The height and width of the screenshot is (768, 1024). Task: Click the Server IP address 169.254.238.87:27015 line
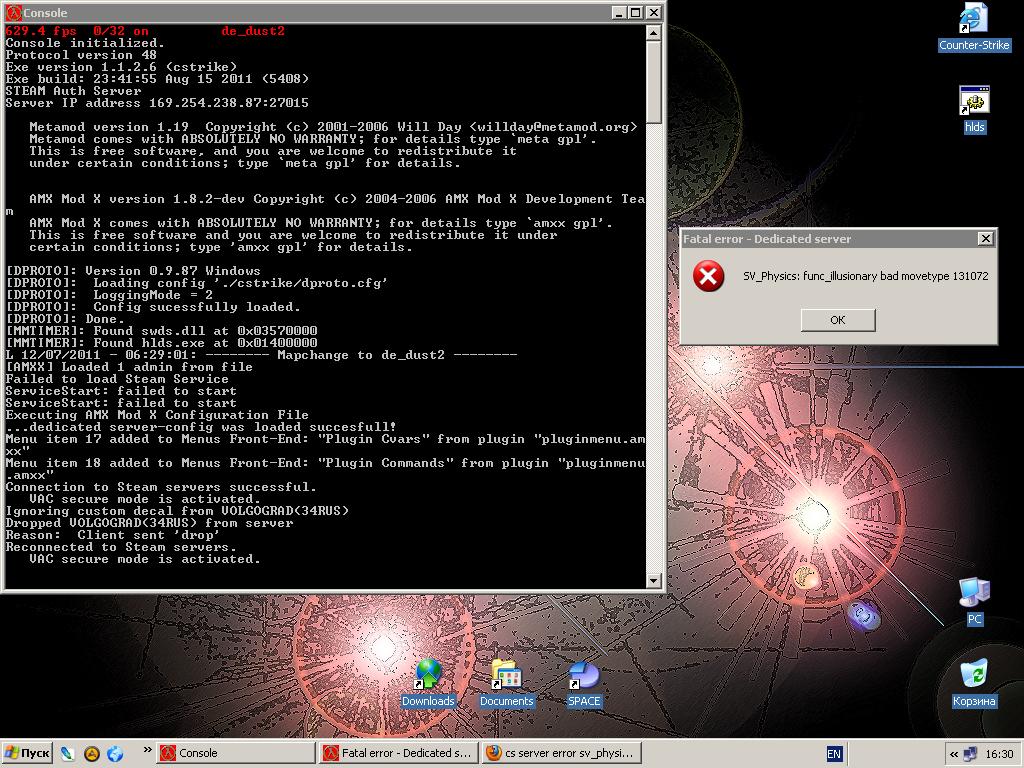(157, 103)
